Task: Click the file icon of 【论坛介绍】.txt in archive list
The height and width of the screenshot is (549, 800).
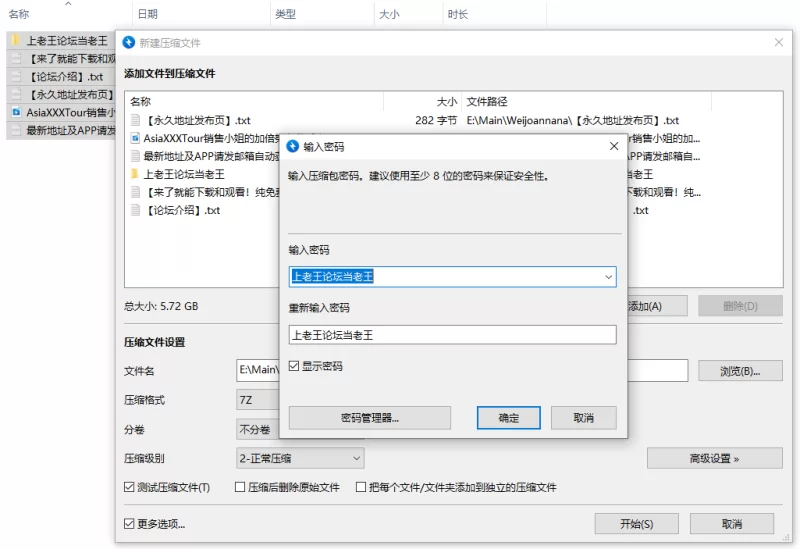Action: coord(135,210)
